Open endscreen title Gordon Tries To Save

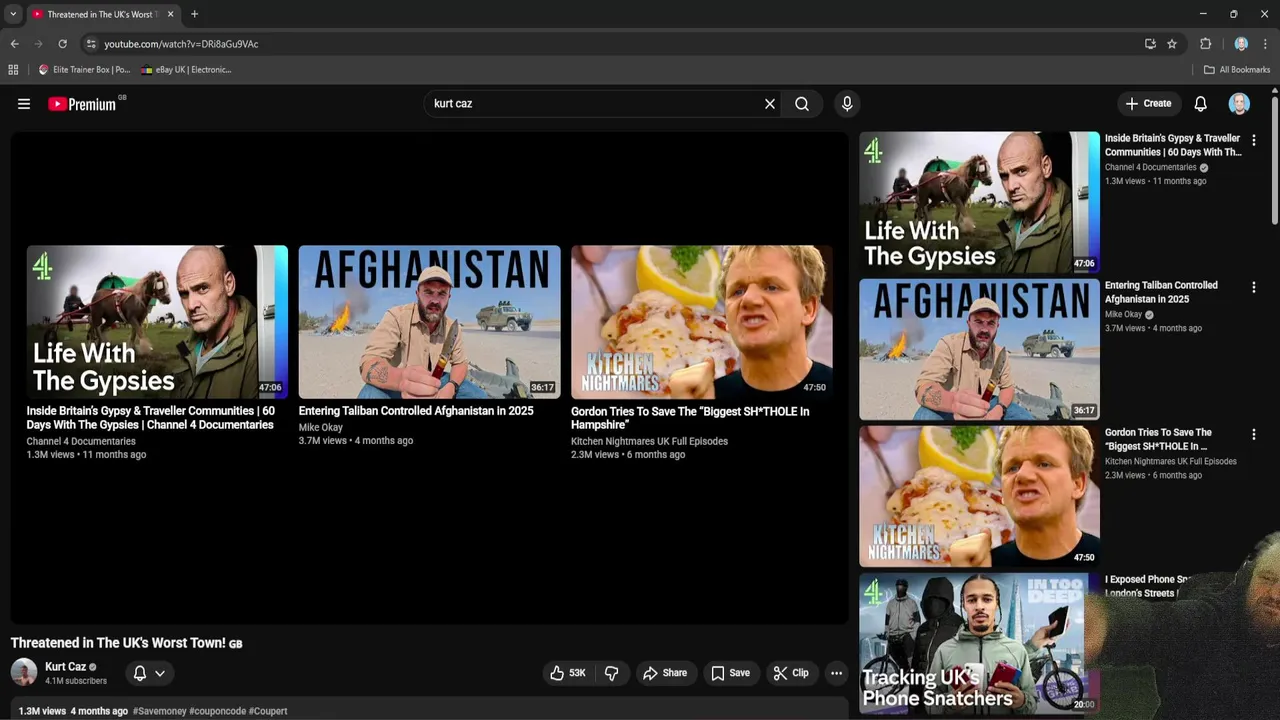[x=690, y=418]
